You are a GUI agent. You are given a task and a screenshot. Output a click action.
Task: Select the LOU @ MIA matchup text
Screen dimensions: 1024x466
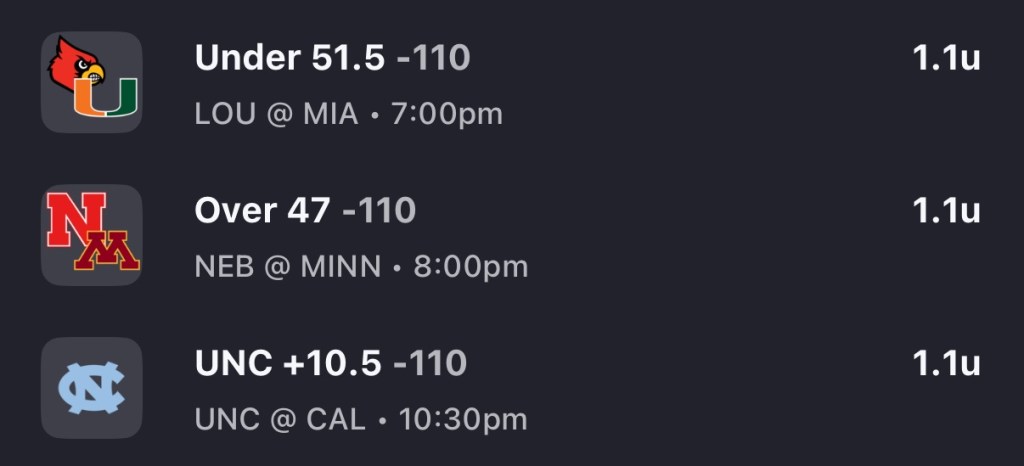(x=276, y=114)
